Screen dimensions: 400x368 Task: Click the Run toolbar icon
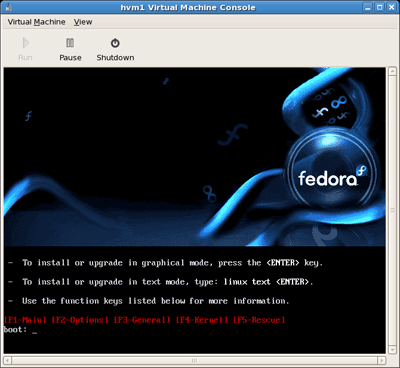pyautogui.click(x=25, y=43)
